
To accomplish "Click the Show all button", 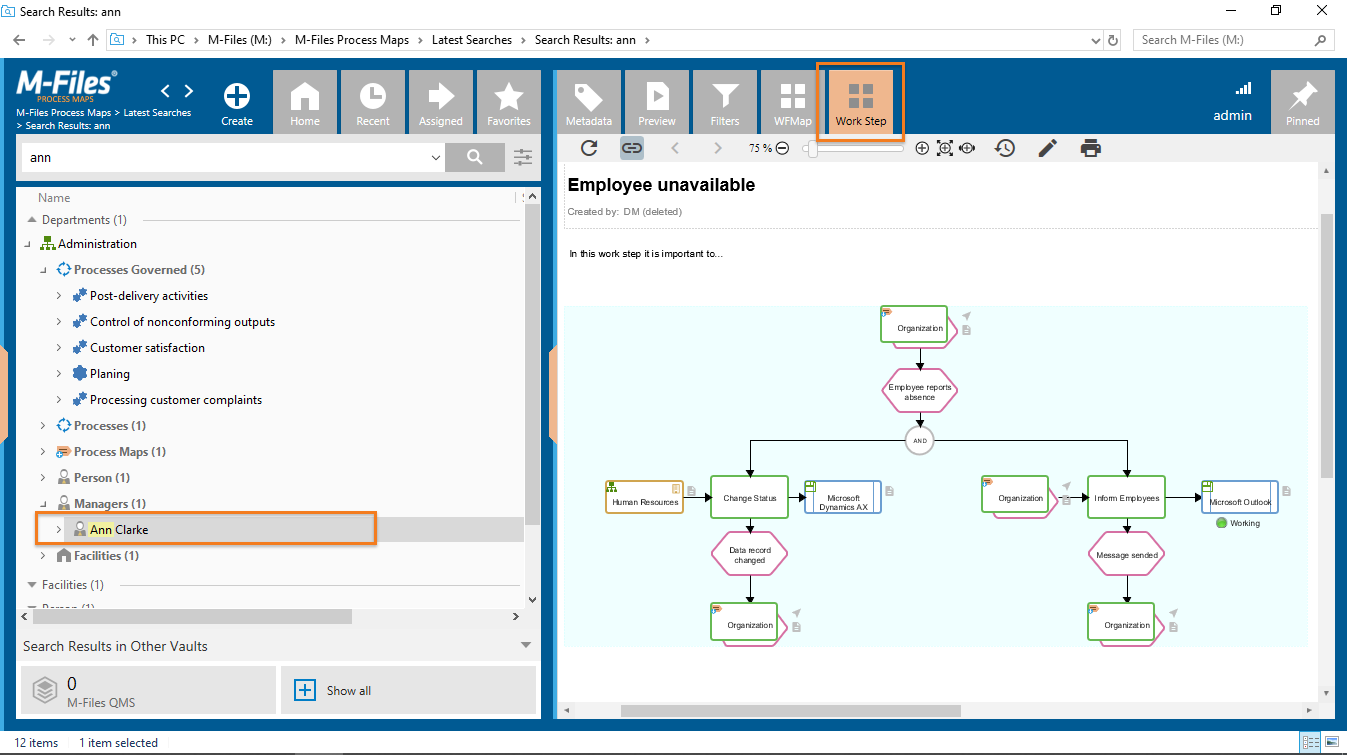I will tap(408, 690).
